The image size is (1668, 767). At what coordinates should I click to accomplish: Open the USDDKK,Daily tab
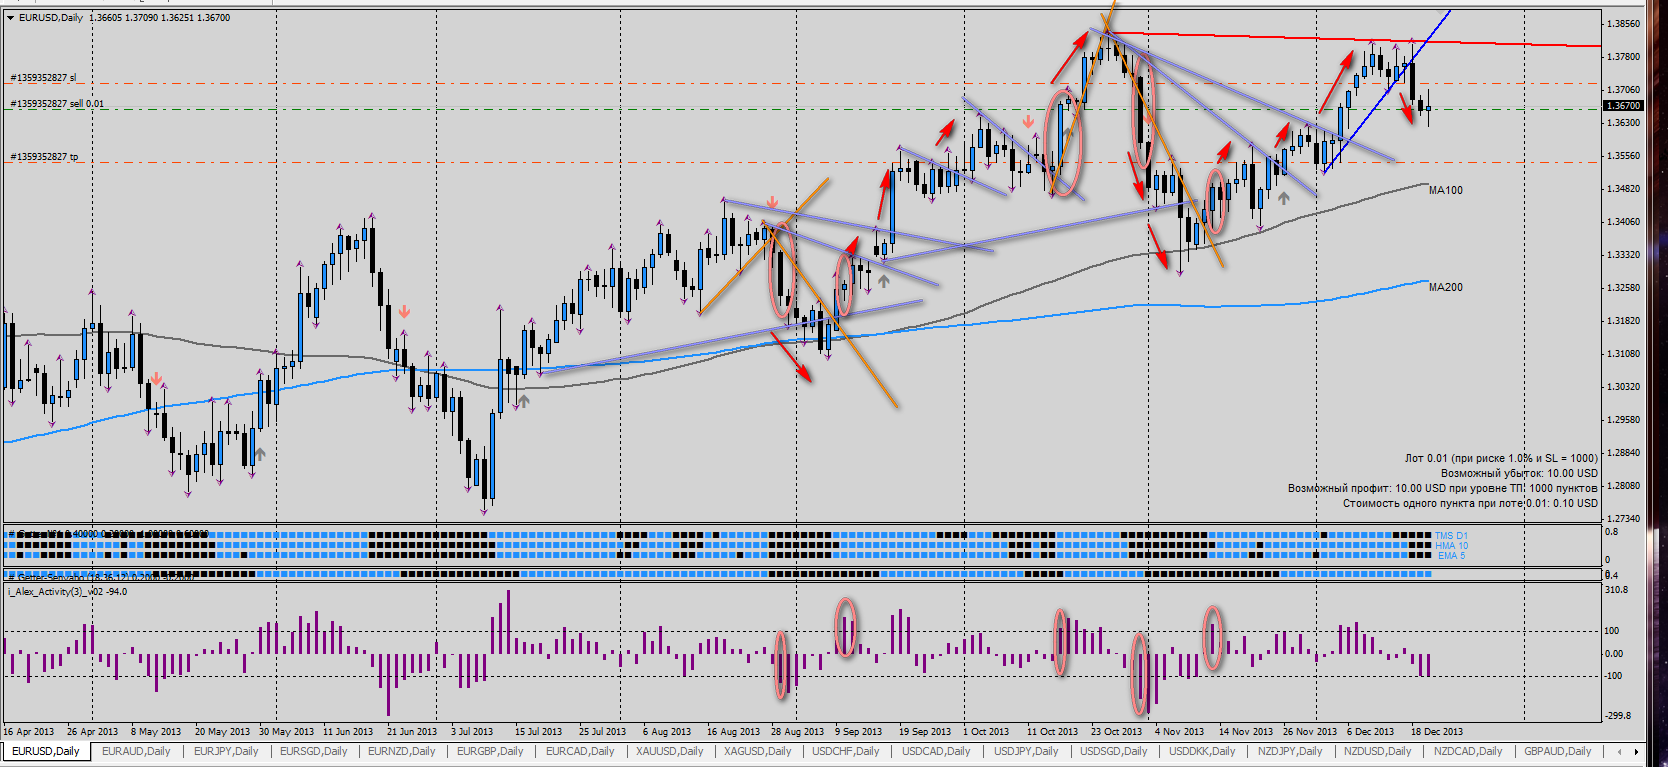pyautogui.click(x=1202, y=751)
